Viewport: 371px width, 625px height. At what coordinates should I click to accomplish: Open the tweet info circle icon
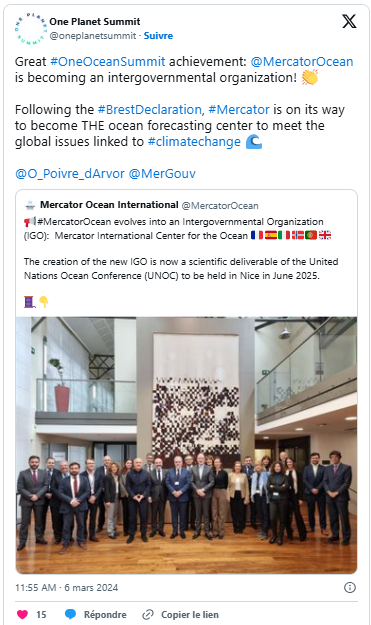tap(349, 587)
